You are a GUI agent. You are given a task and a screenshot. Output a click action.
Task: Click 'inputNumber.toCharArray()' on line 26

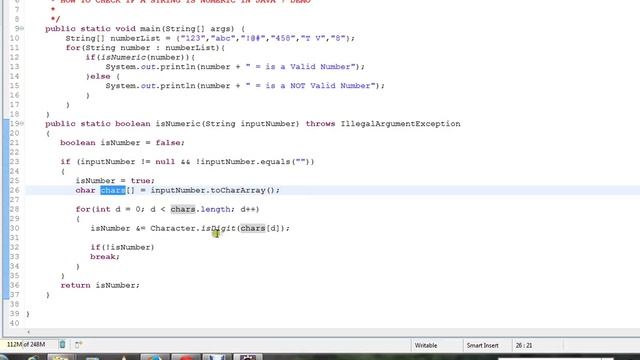pyautogui.click(x=212, y=190)
